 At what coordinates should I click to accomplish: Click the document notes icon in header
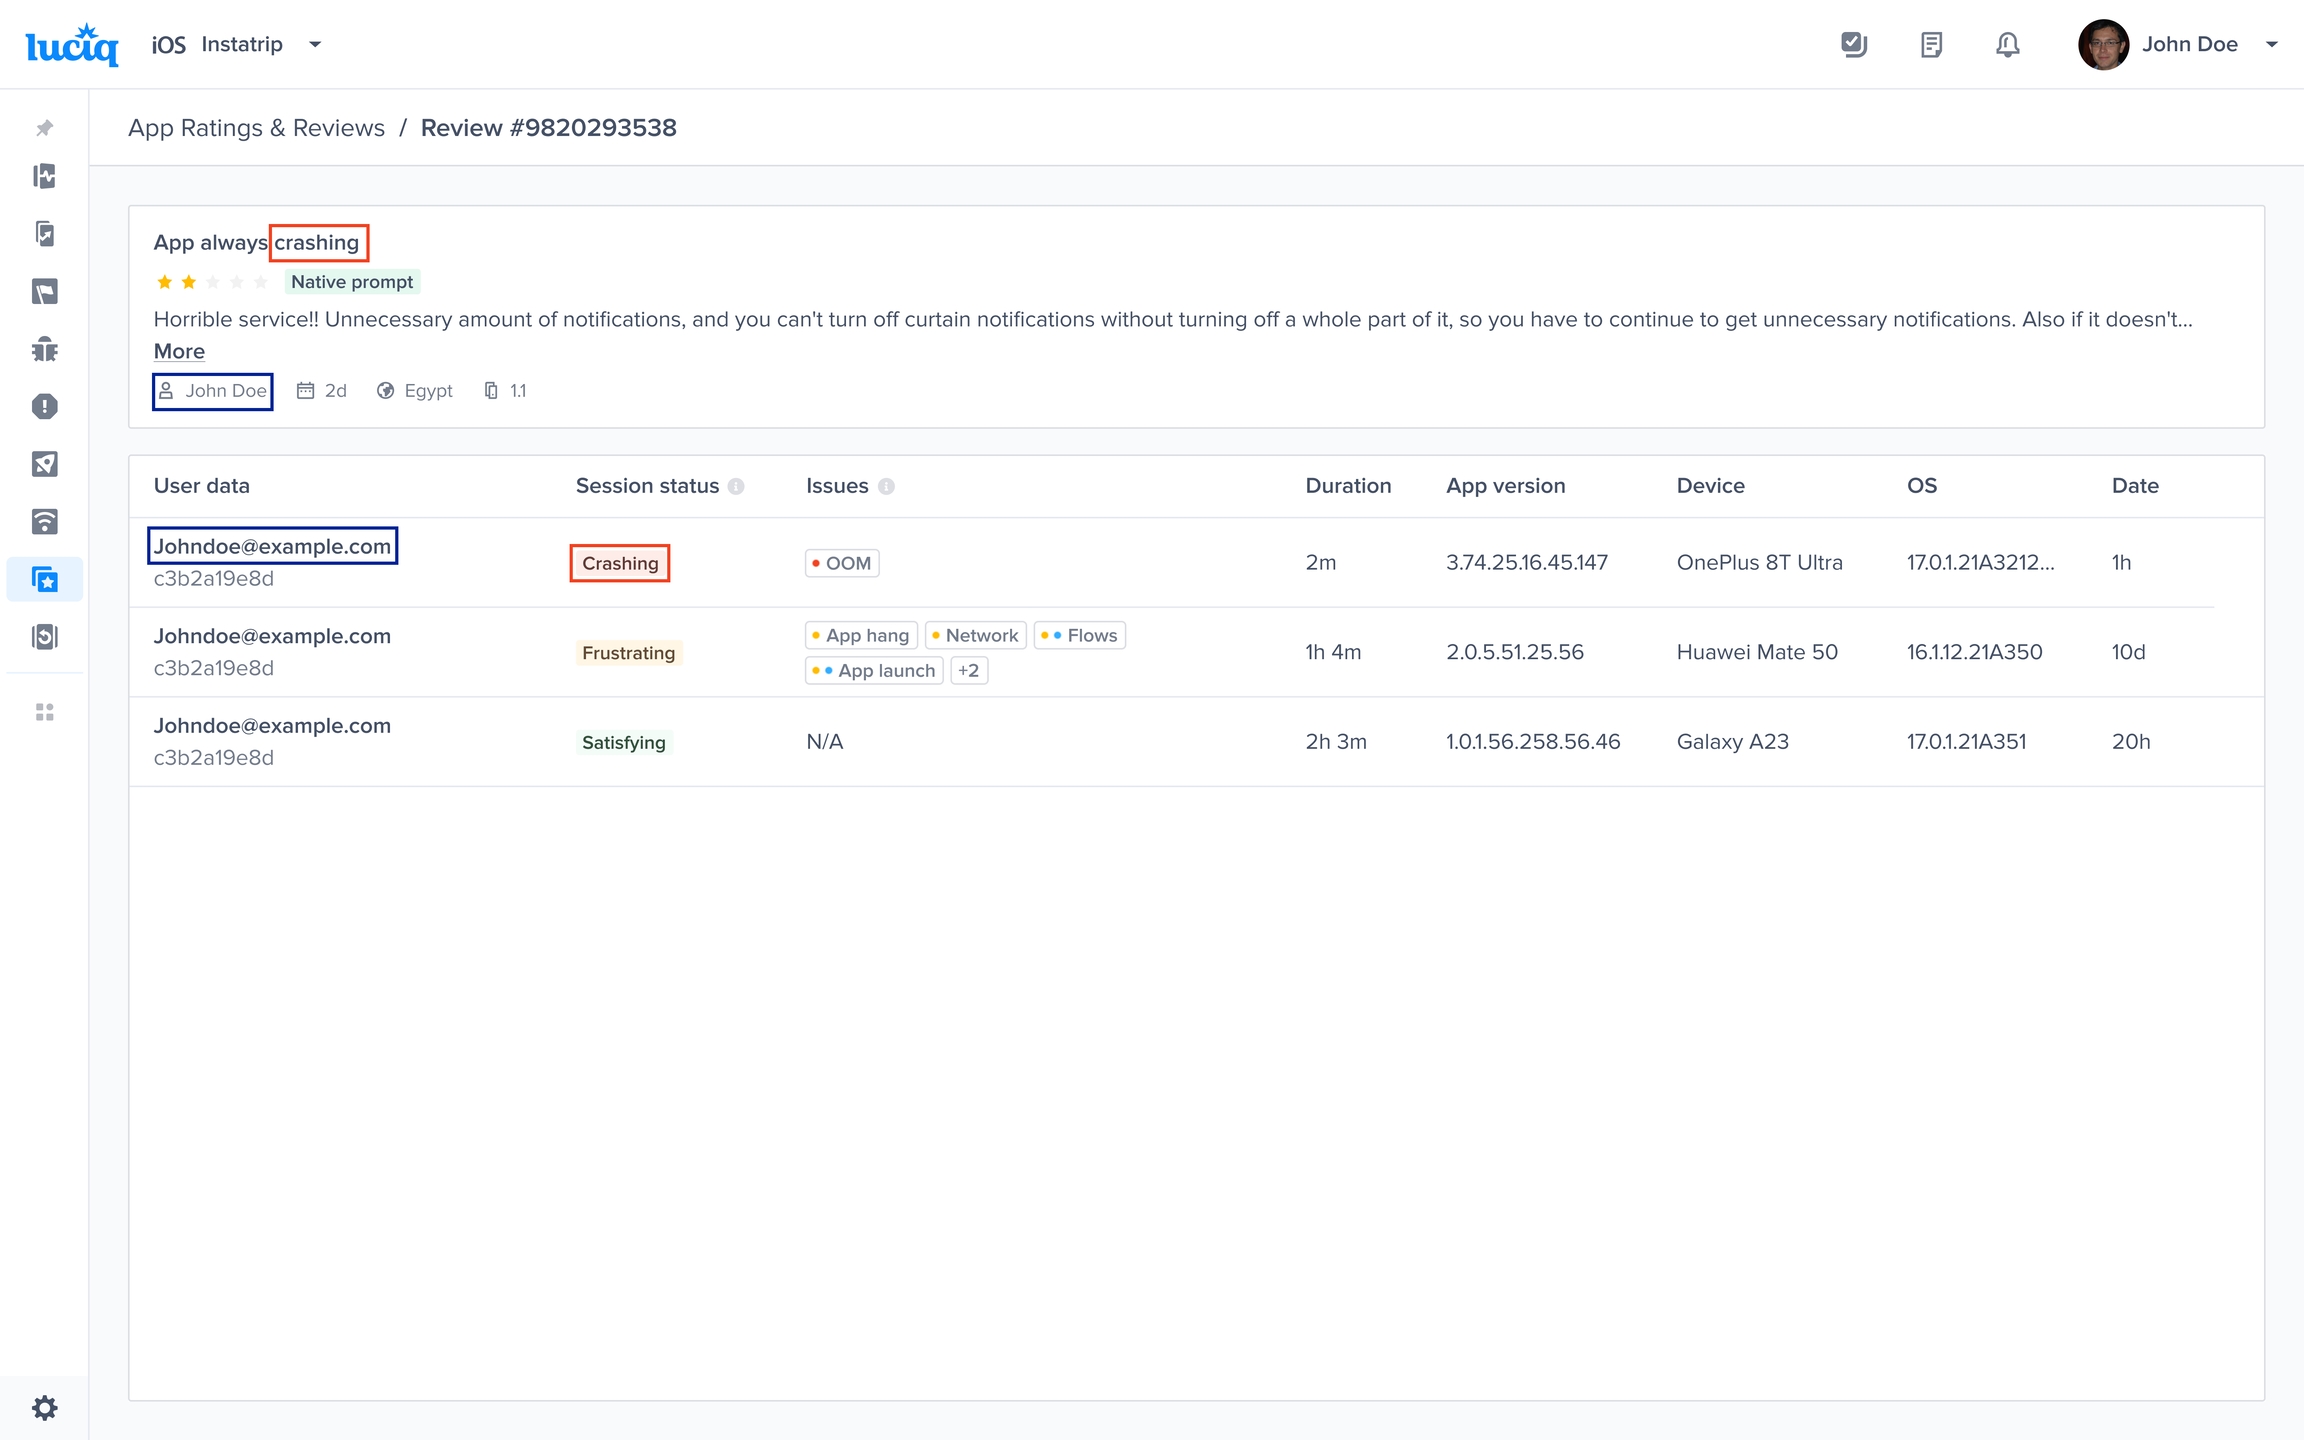click(x=1931, y=45)
